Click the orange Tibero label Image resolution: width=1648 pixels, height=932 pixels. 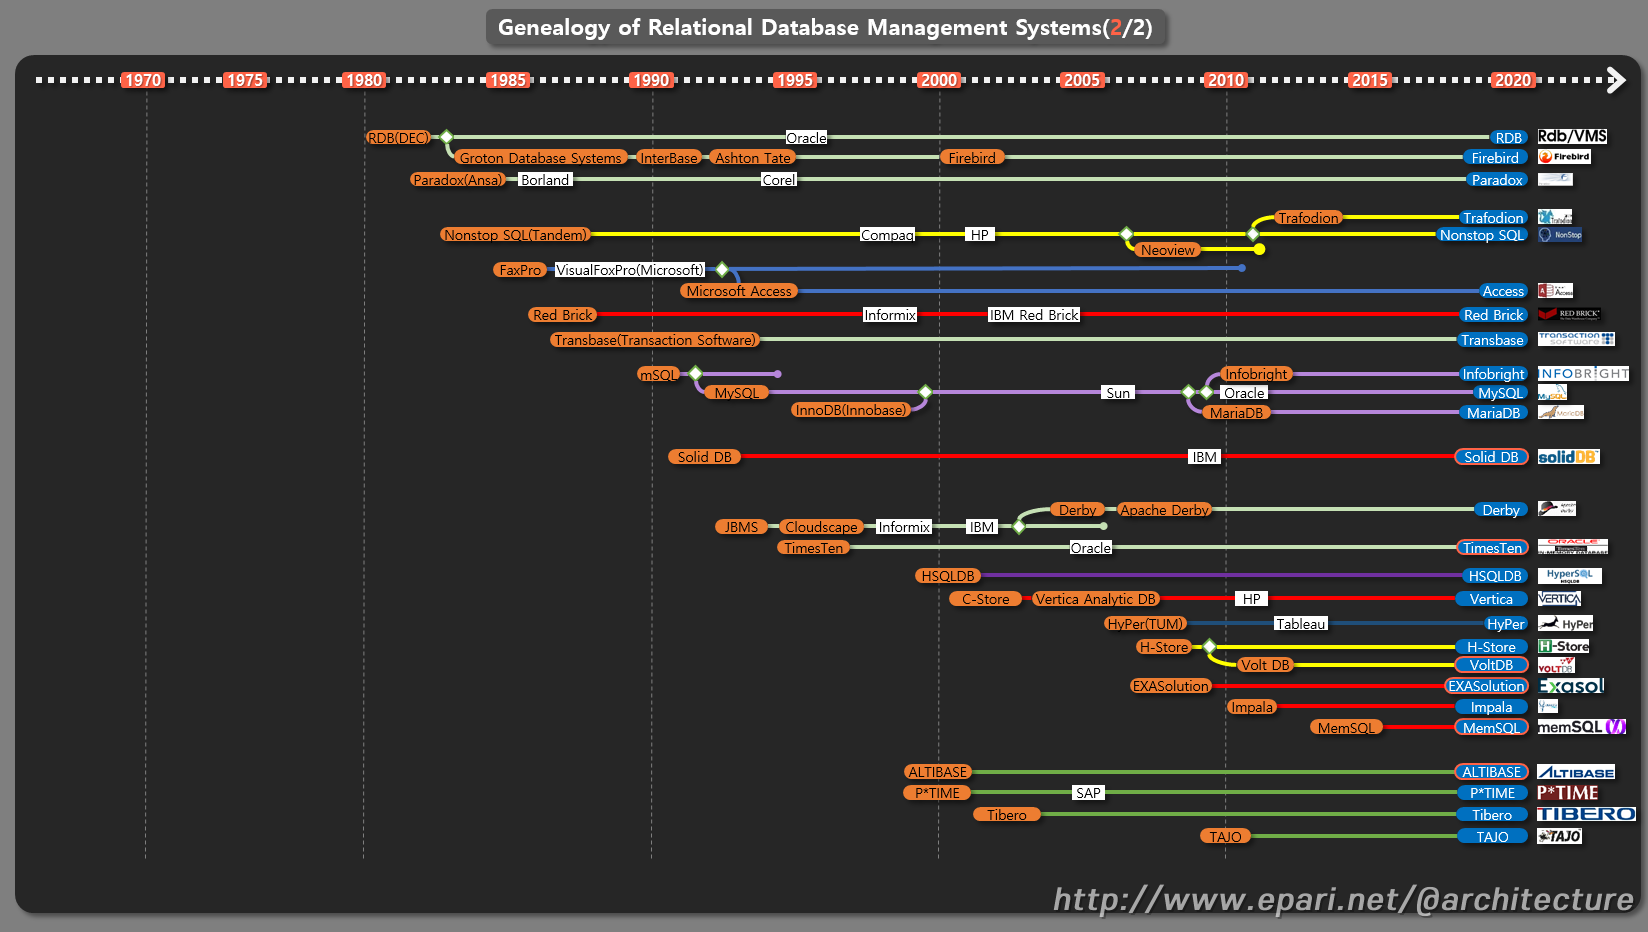[x=1007, y=815]
